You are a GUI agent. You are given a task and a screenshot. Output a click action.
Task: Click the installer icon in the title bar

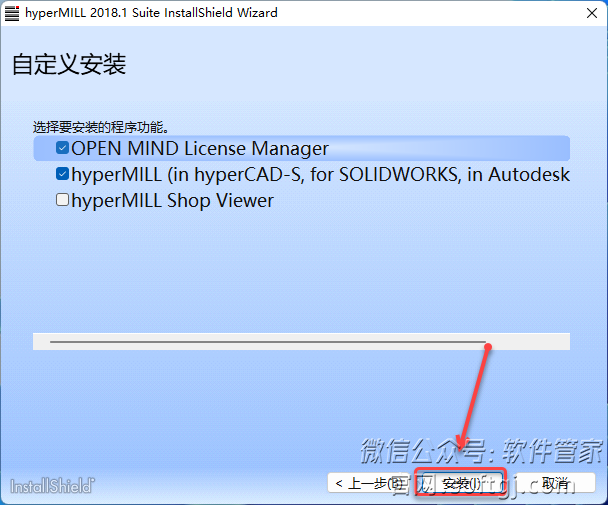[x=12, y=13]
